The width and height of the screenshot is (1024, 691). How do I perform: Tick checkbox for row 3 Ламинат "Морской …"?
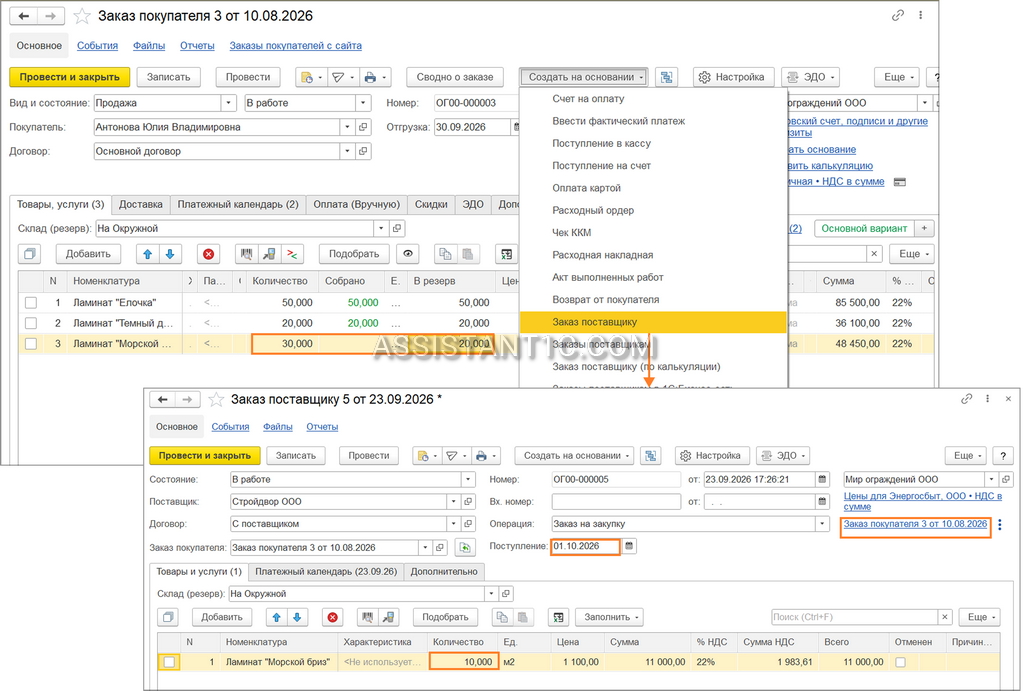point(31,344)
